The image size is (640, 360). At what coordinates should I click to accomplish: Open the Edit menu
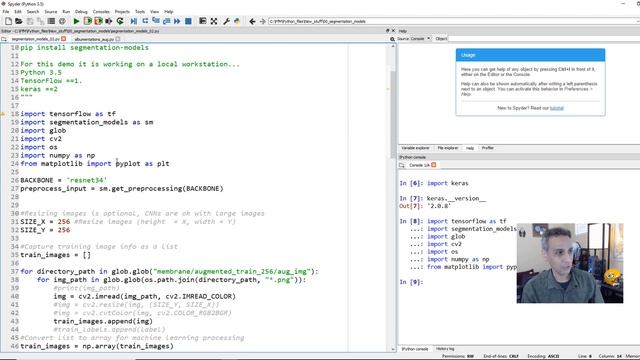pyautogui.click(x=18, y=11)
